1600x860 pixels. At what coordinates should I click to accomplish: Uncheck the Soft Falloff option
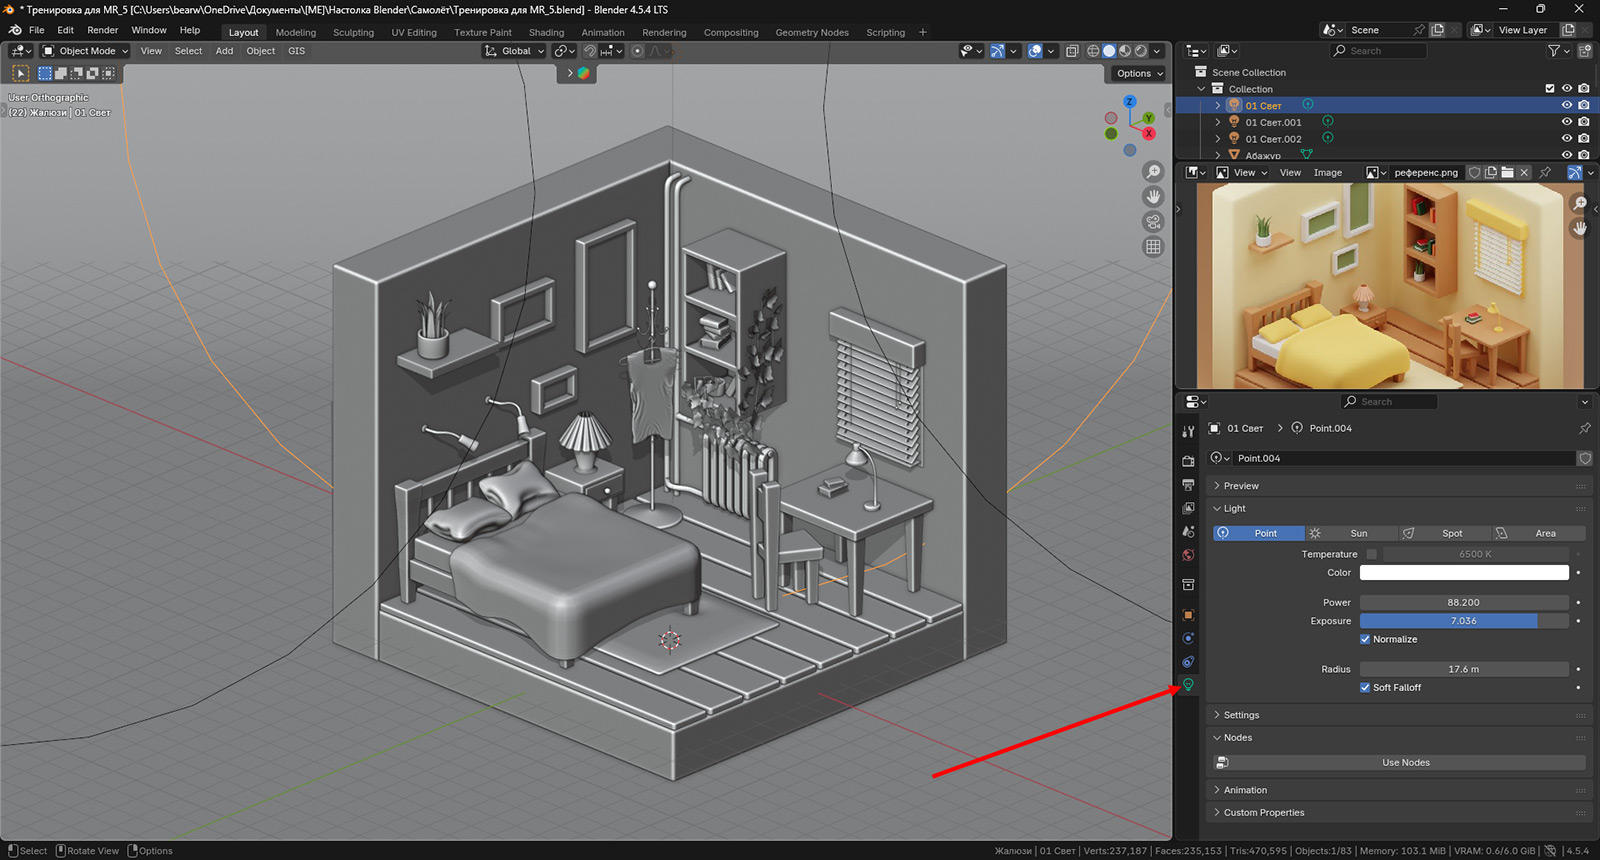1365,688
